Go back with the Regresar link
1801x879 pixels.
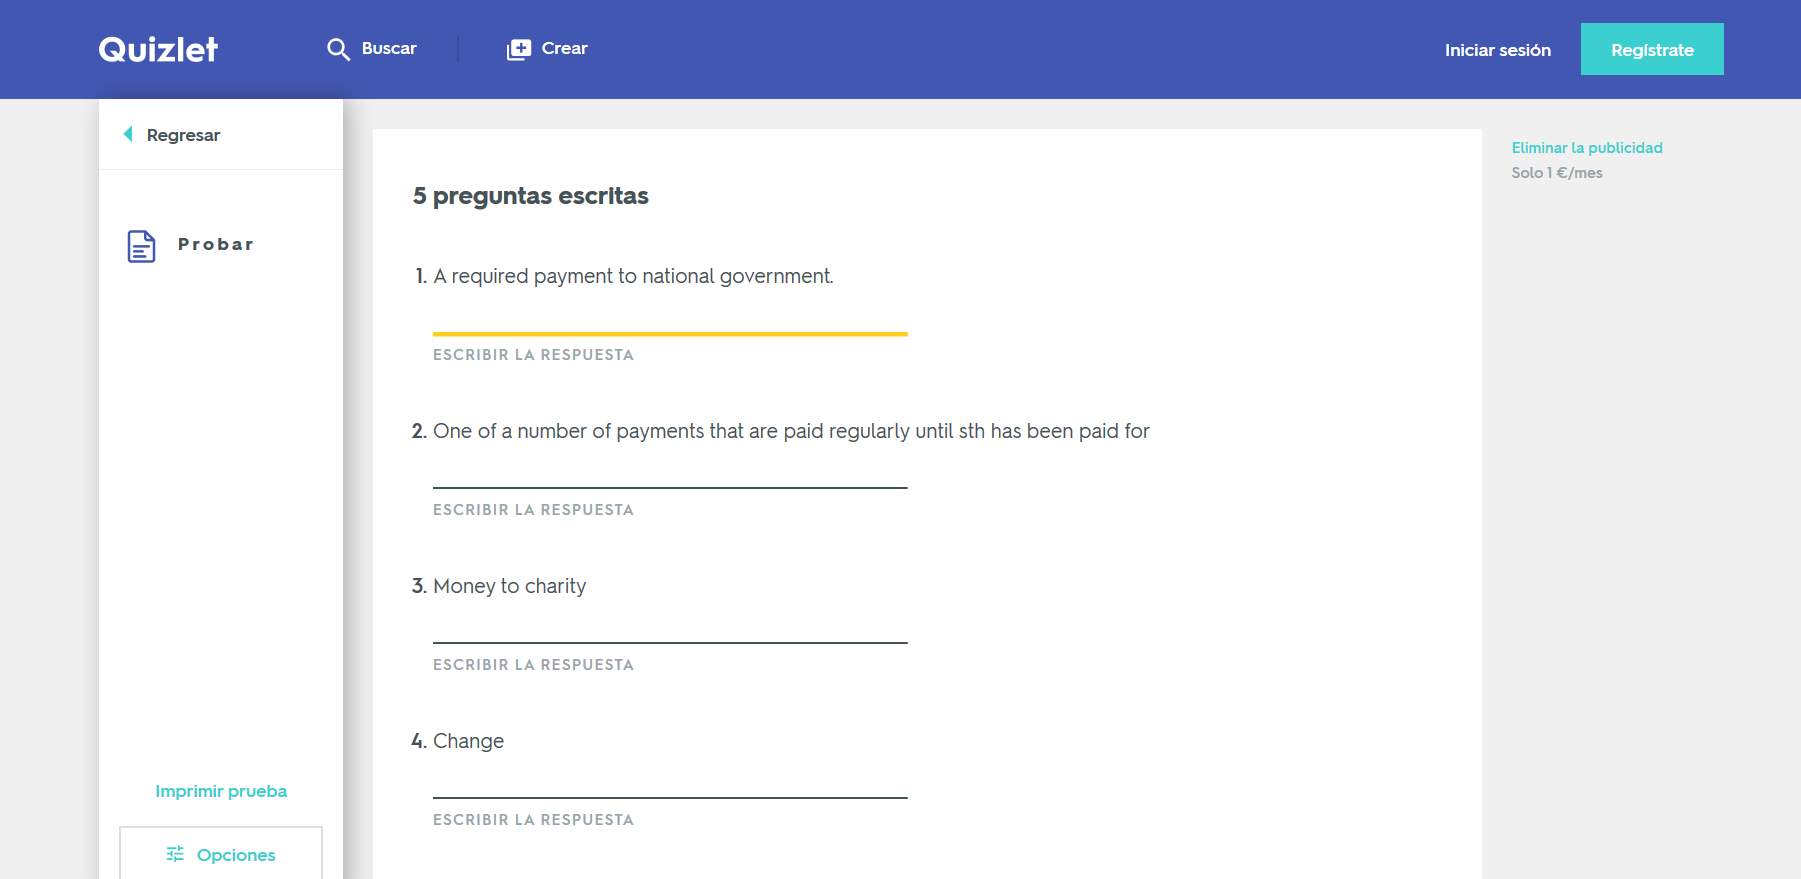[172, 135]
